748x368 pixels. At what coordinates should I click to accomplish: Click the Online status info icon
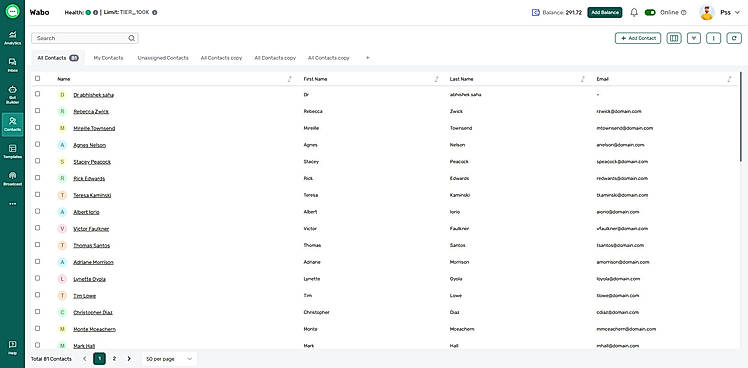684,12
